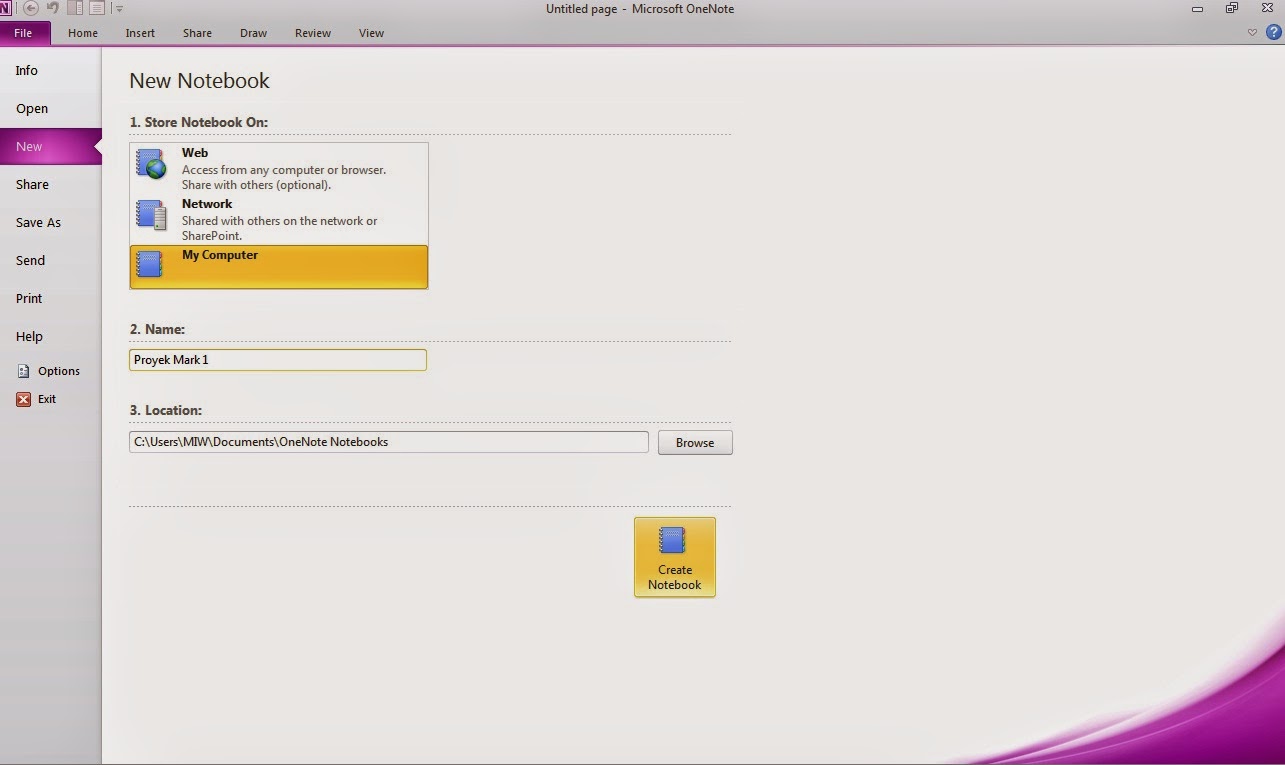Minimize the OneNote window
This screenshot has height=765, width=1285.
click(1197, 8)
